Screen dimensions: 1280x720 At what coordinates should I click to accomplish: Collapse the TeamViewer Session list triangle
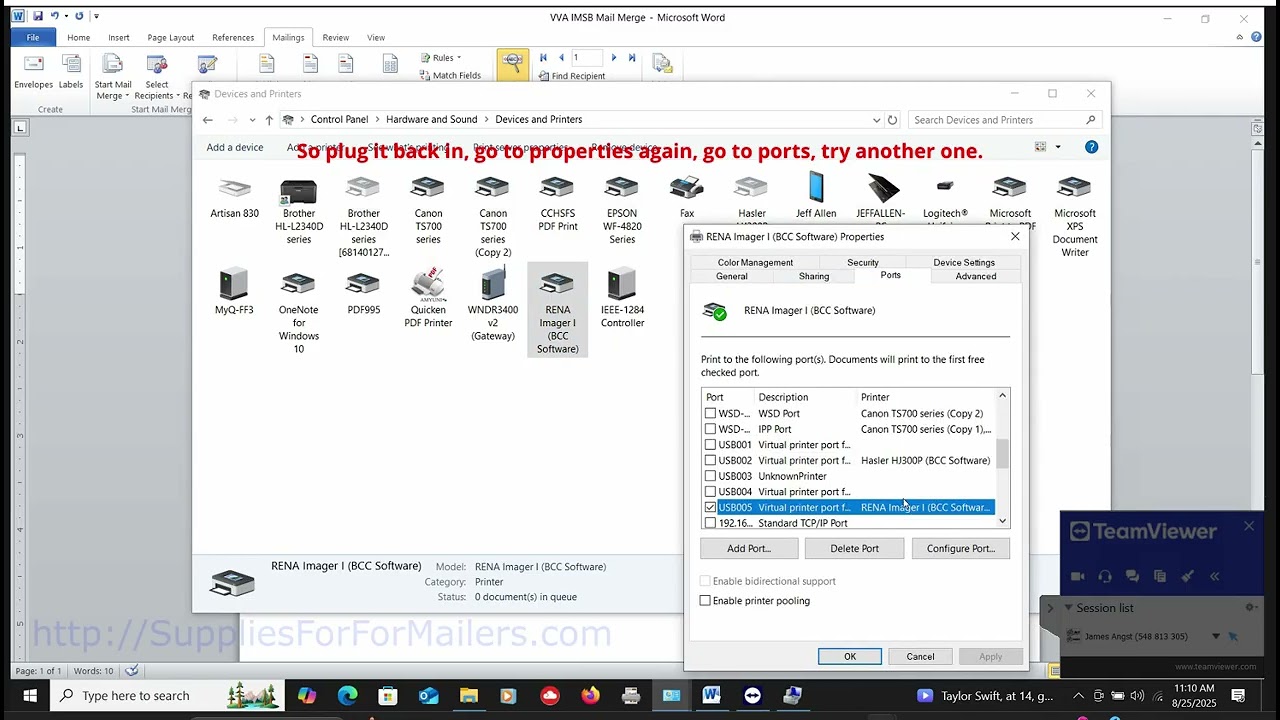point(1068,608)
